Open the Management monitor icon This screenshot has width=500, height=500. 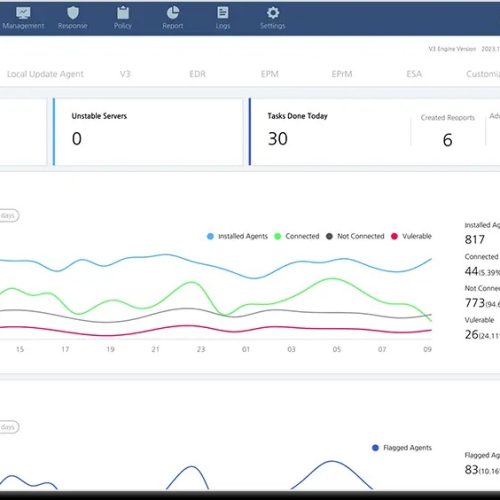pyautogui.click(x=23, y=13)
